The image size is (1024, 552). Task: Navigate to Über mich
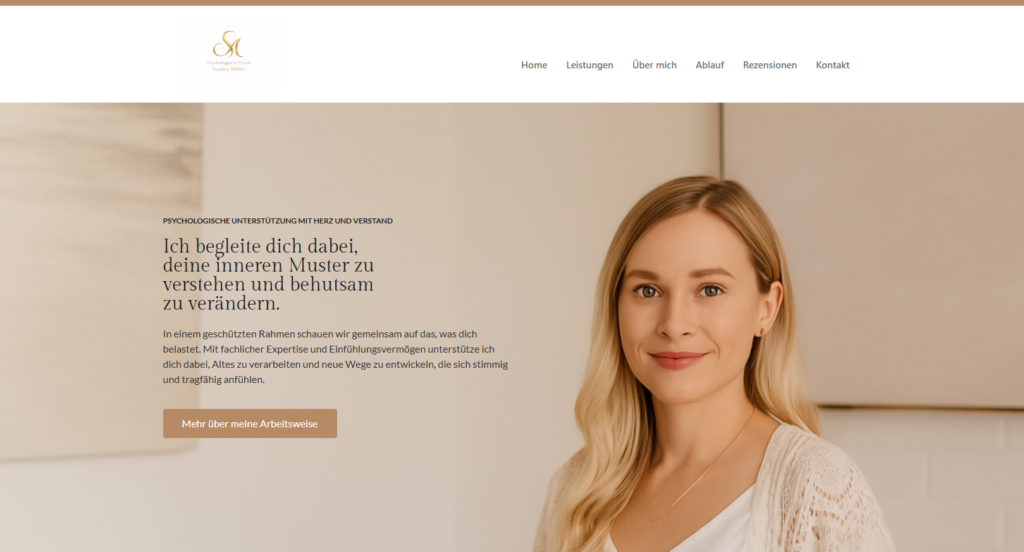pyautogui.click(x=654, y=65)
